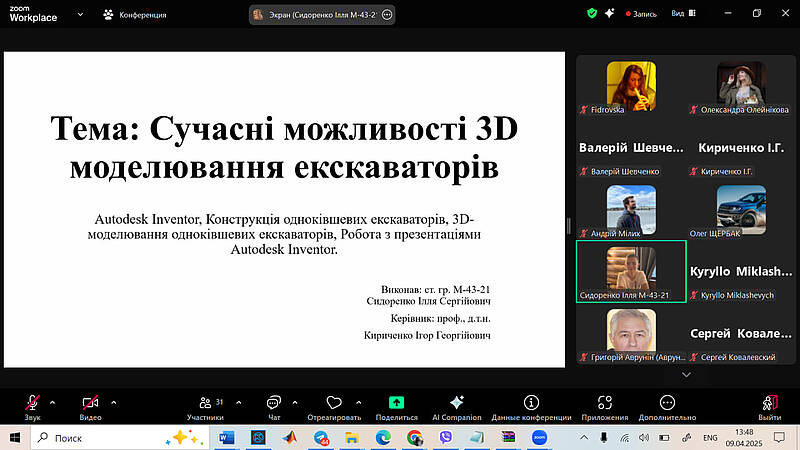Start screen sharing with Поделиться
The image size is (800, 450).
396,408
